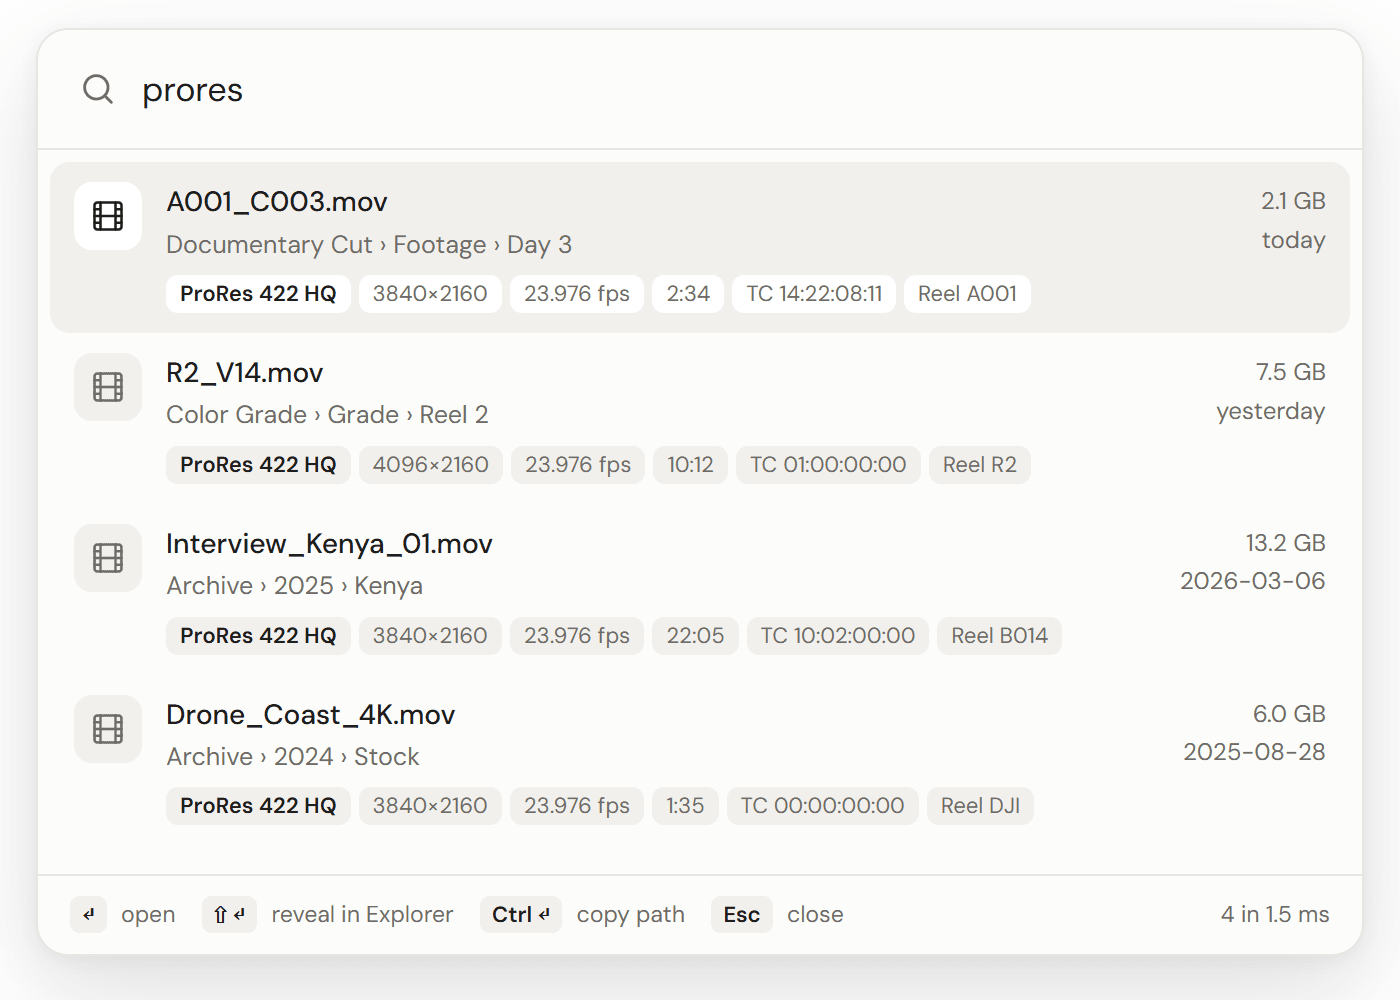Click film icon for R2_V14.mov
This screenshot has height=1000, width=1400.
[x=108, y=387]
